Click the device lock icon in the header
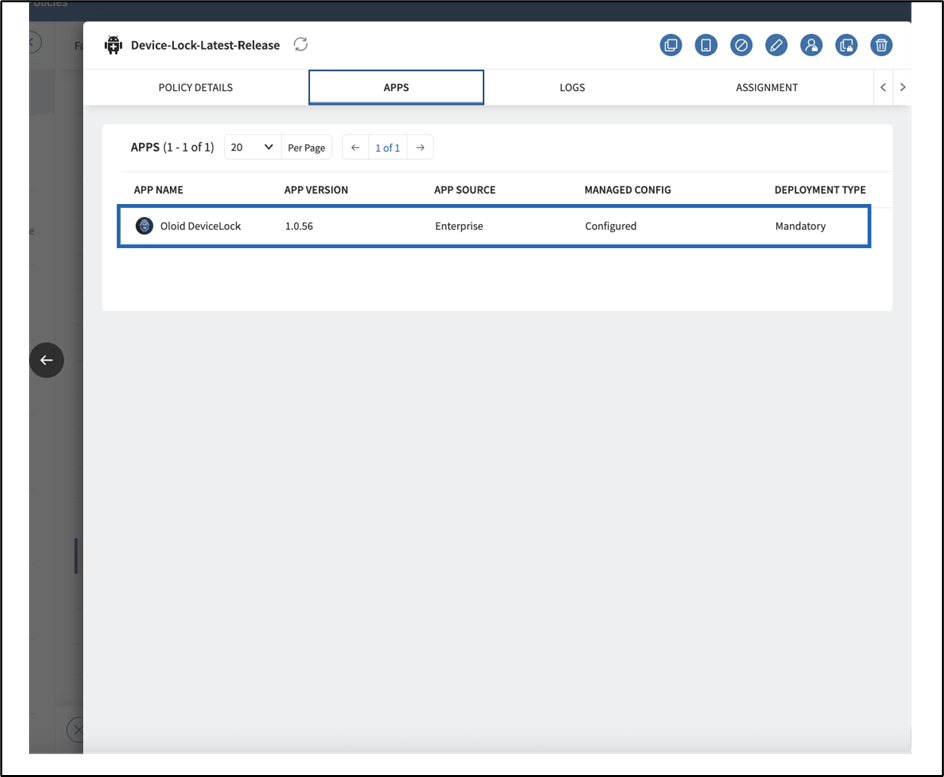This screenshot has height=777, width=944. (846, 45)
